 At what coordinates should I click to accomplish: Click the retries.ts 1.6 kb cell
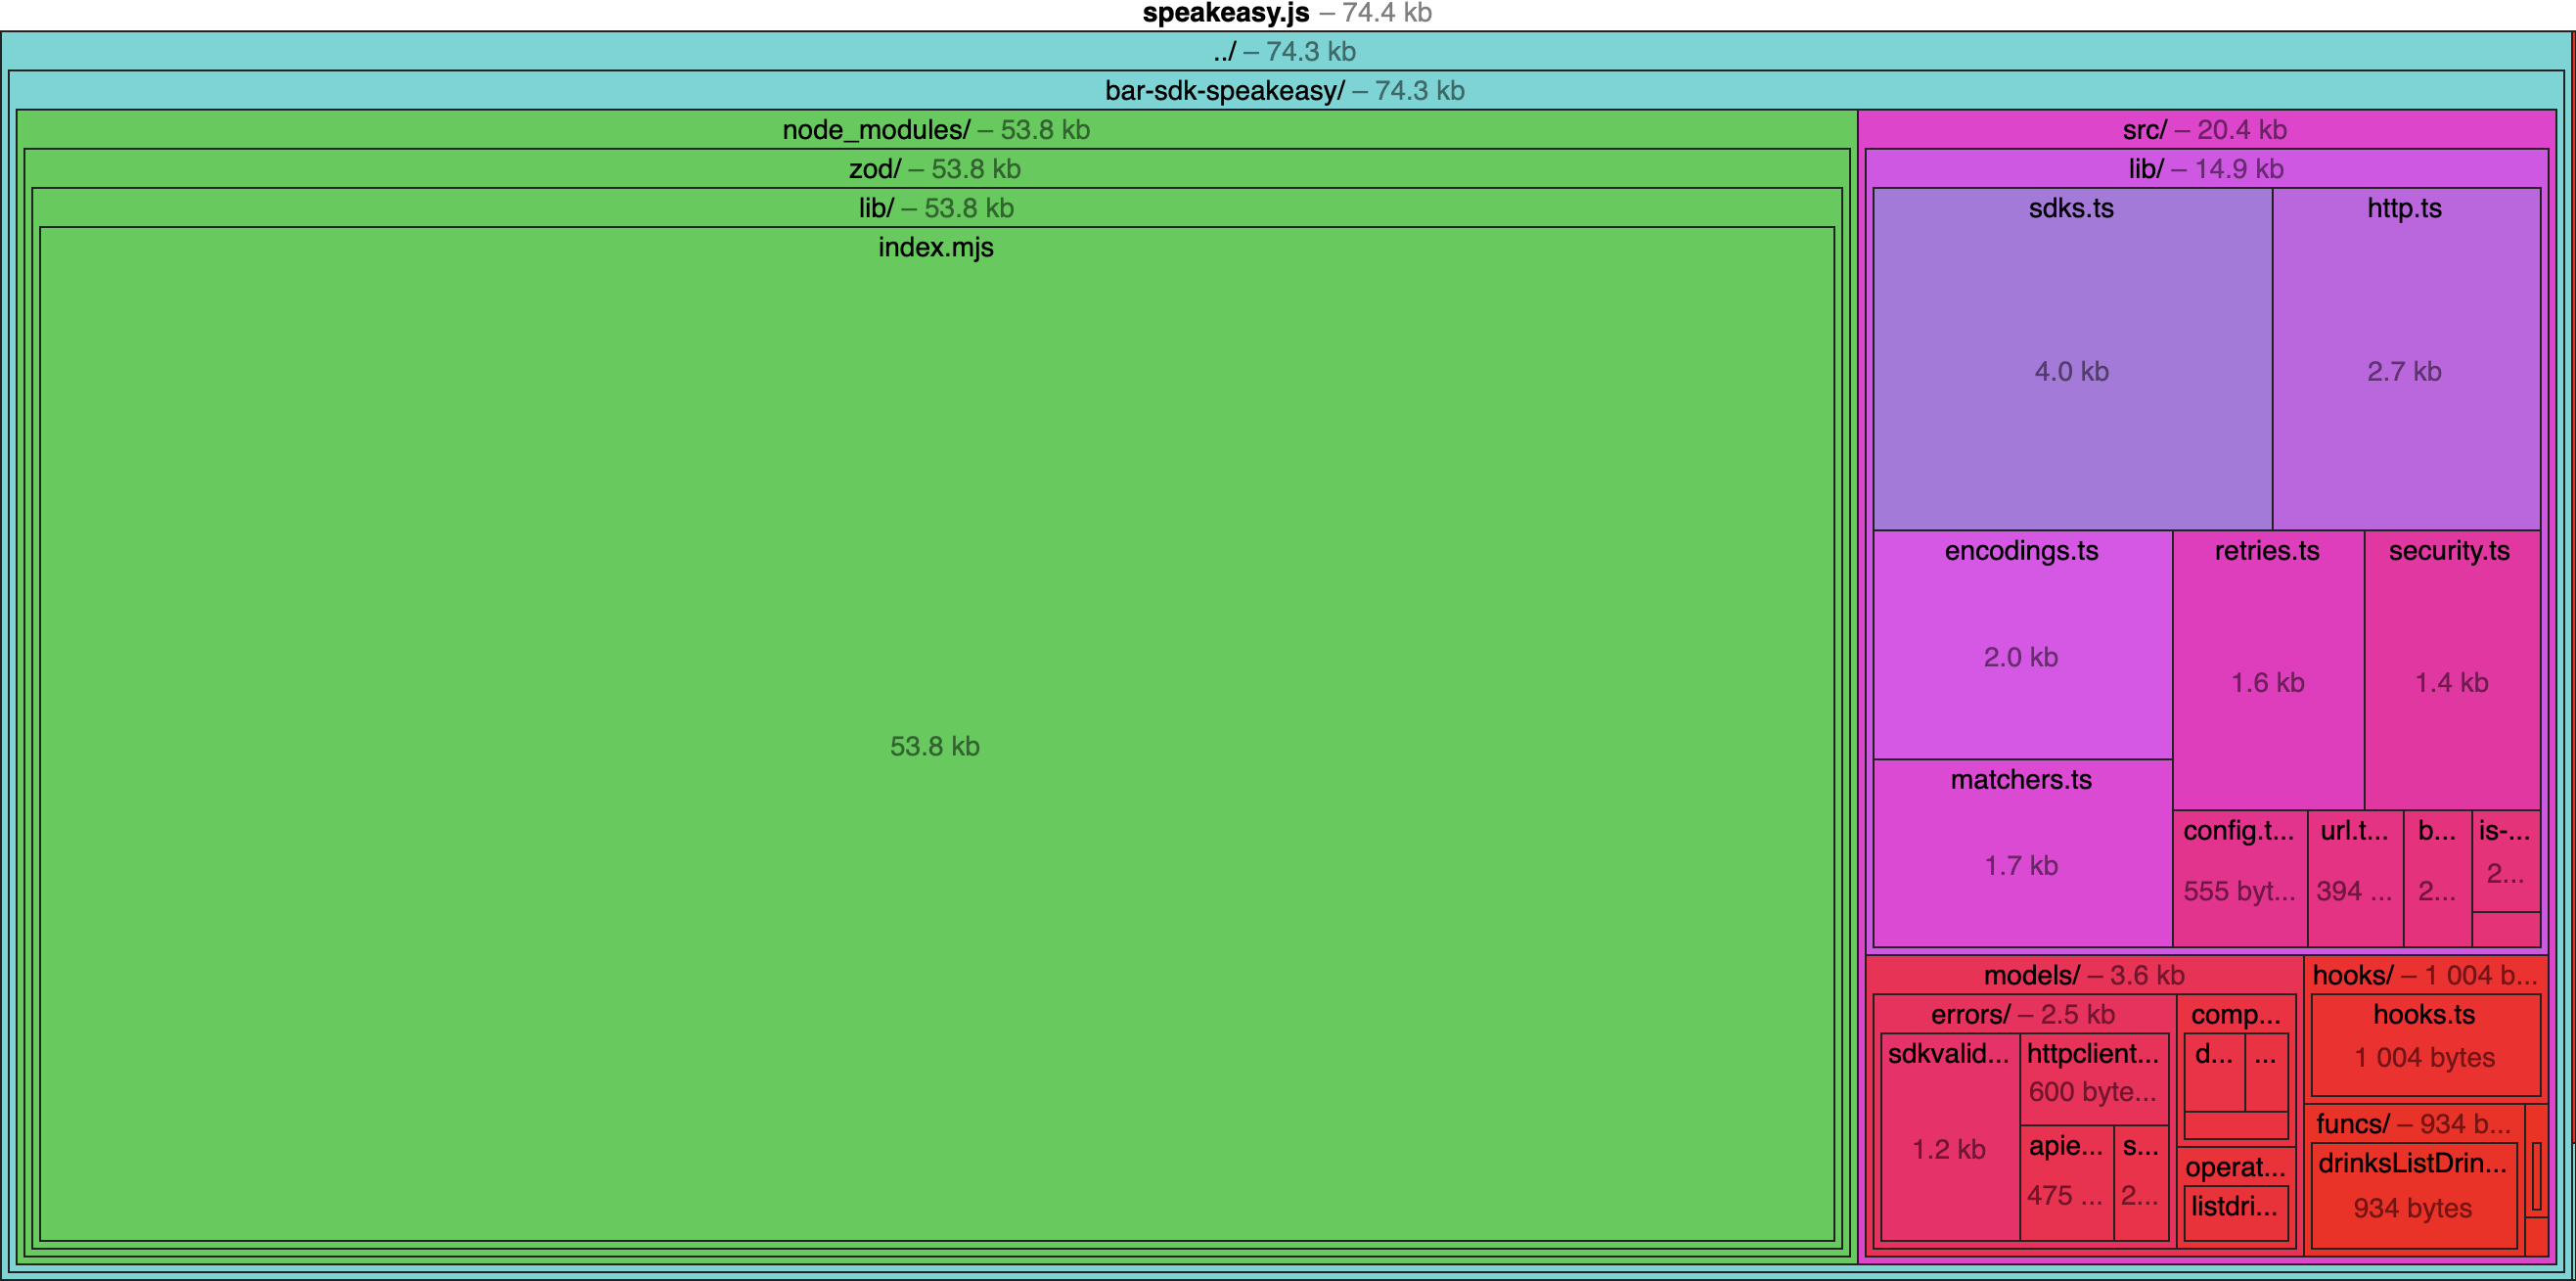point(2267,670)
